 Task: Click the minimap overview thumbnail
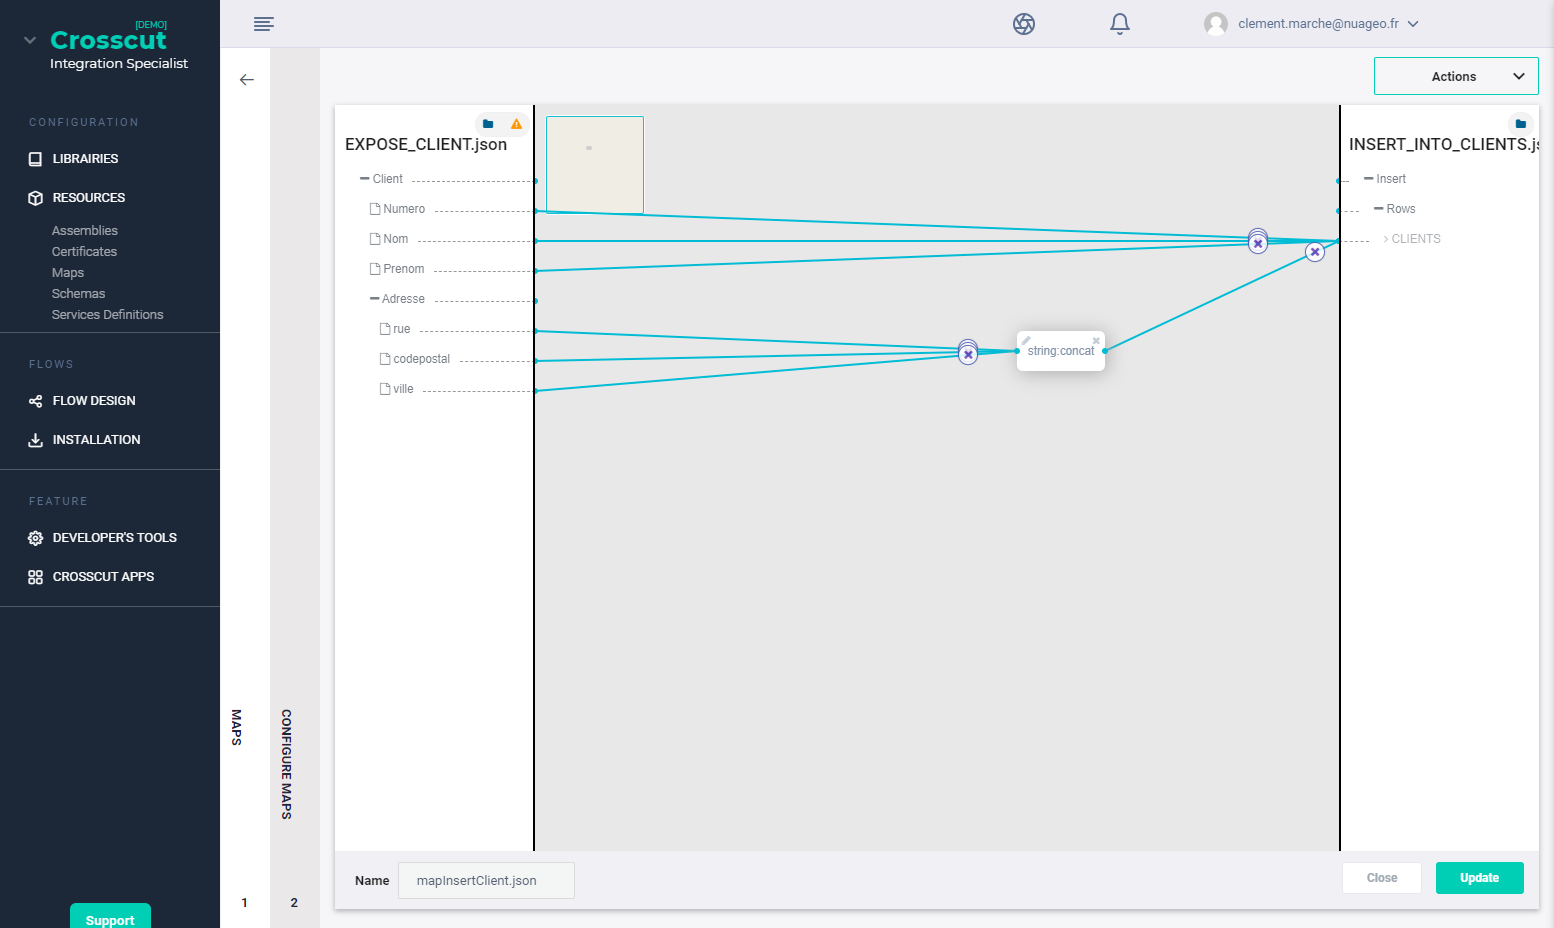tap(595, 165)
